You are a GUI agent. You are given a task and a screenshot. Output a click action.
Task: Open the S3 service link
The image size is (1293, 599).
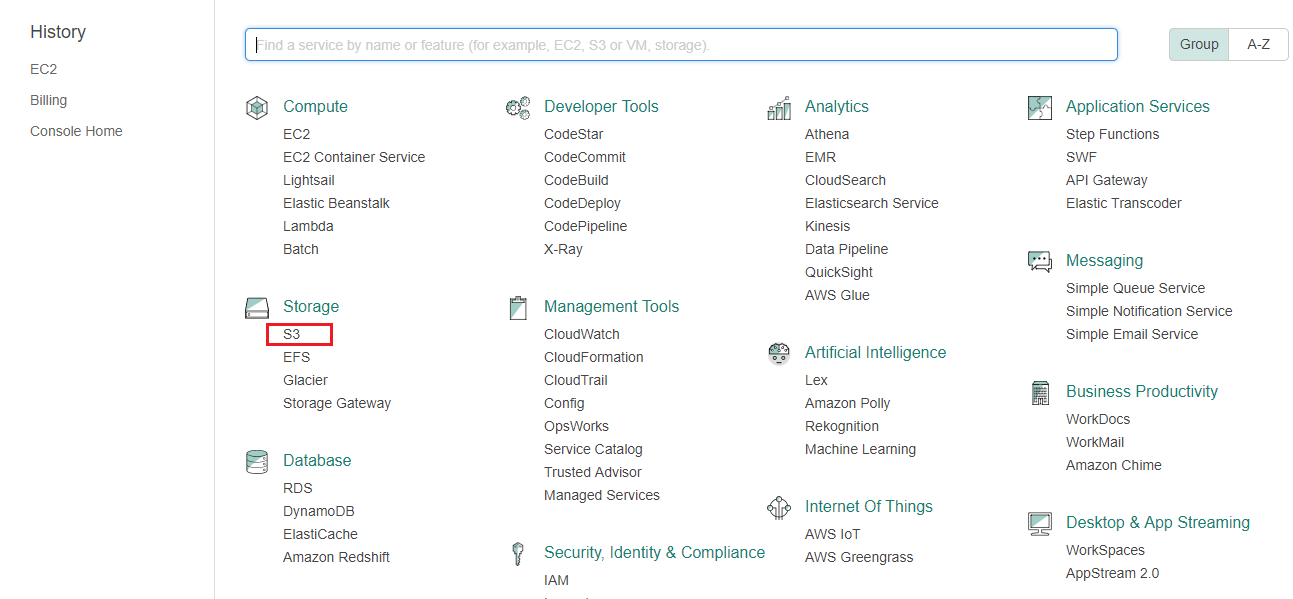pos(292,335)
